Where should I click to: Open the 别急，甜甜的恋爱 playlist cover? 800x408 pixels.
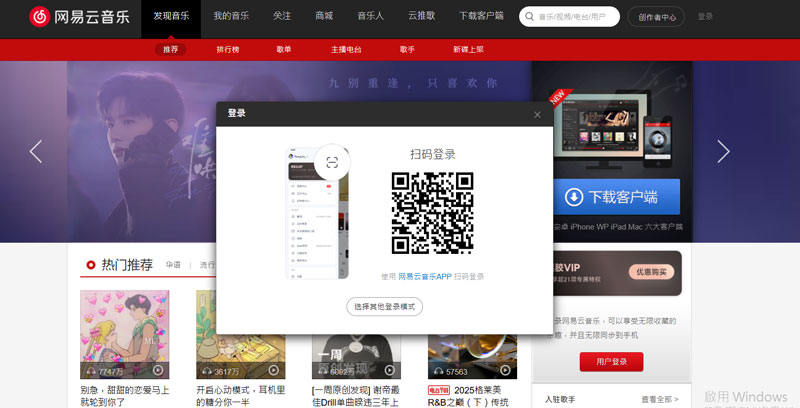[124, 335]
